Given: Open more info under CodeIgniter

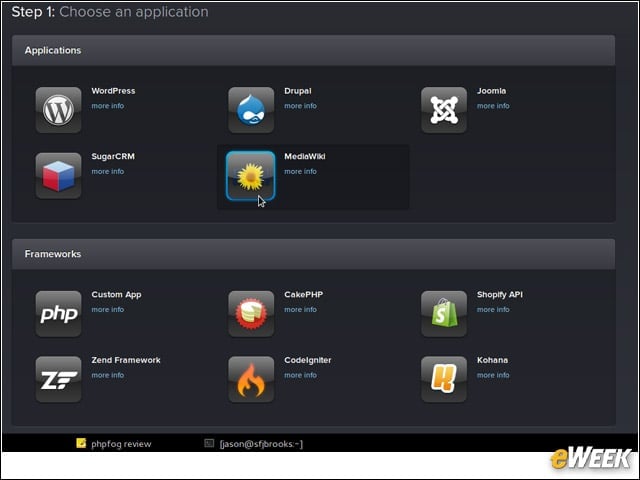Looking at the screenshot, I should pos(300,375).
